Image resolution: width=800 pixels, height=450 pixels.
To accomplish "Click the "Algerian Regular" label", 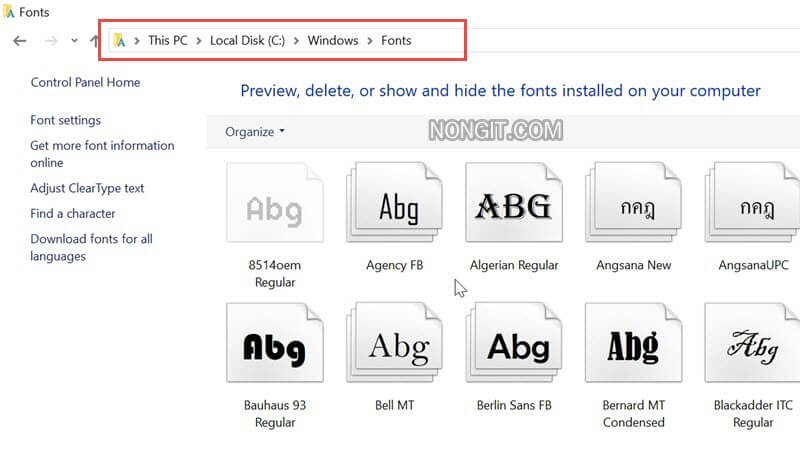I will coord(514,265).
